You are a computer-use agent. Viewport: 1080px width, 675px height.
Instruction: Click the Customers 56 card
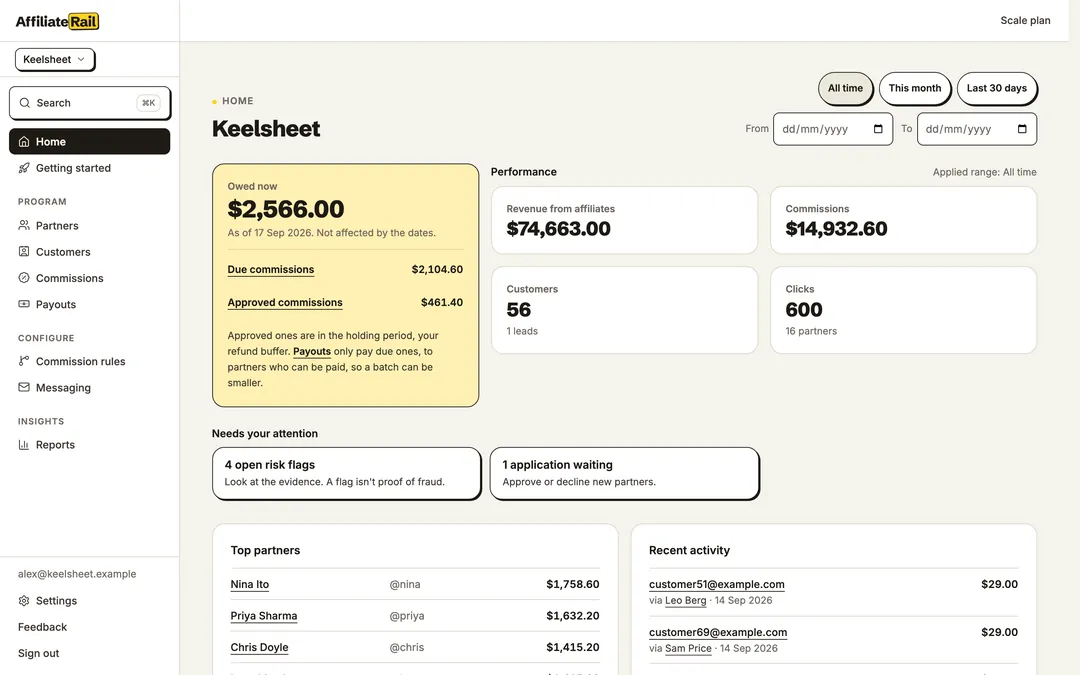click(625, 310)
